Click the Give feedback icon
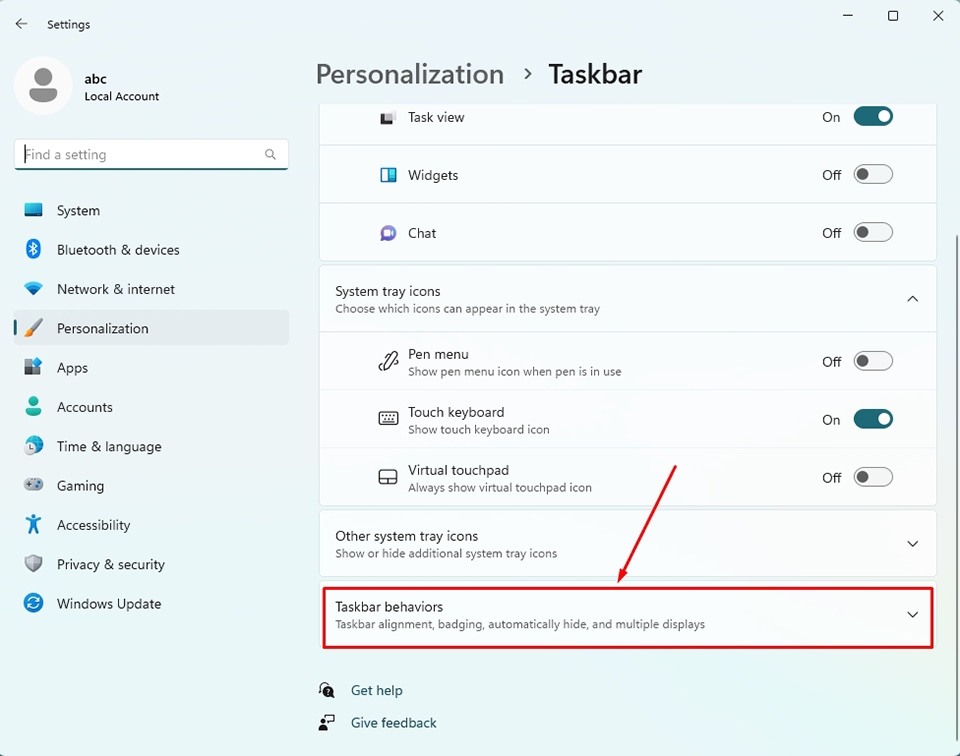Viewport: 960px width, 756px height. [327, 722]
